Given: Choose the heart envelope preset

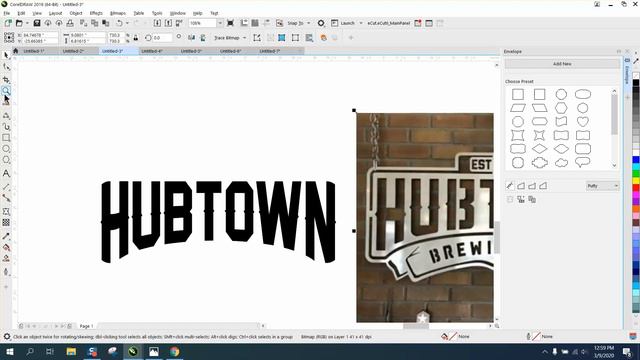Looking at the screenshot, I should tap(583, 122).
